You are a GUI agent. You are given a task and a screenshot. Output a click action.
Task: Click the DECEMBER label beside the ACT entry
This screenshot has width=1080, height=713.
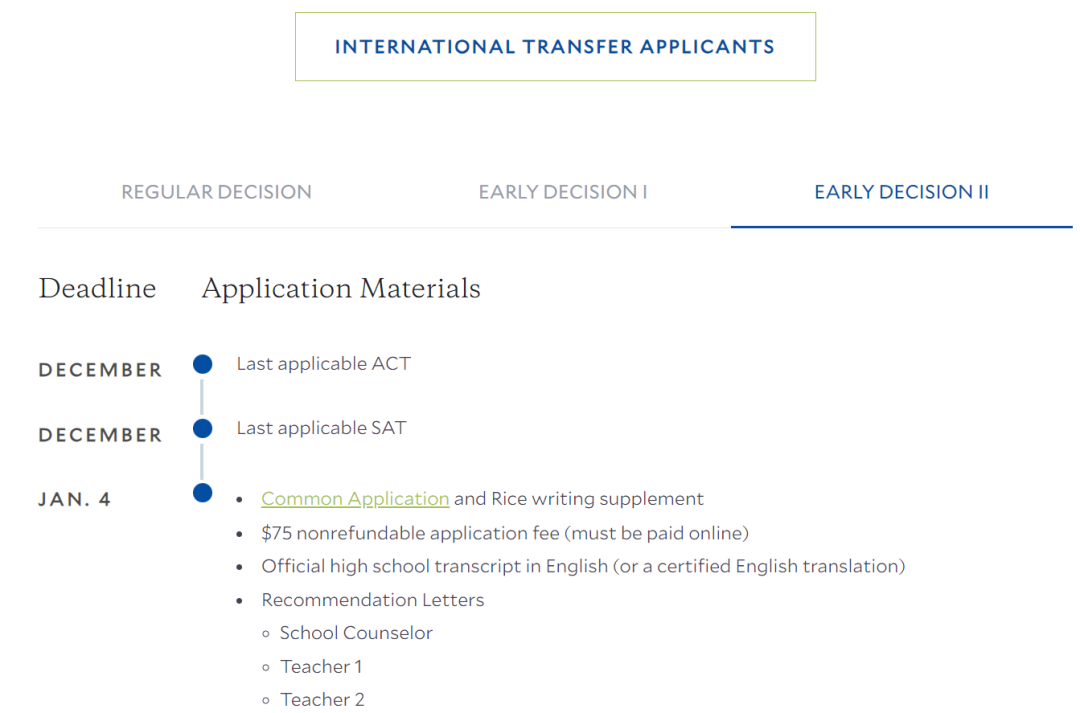[x=101, y=370]
